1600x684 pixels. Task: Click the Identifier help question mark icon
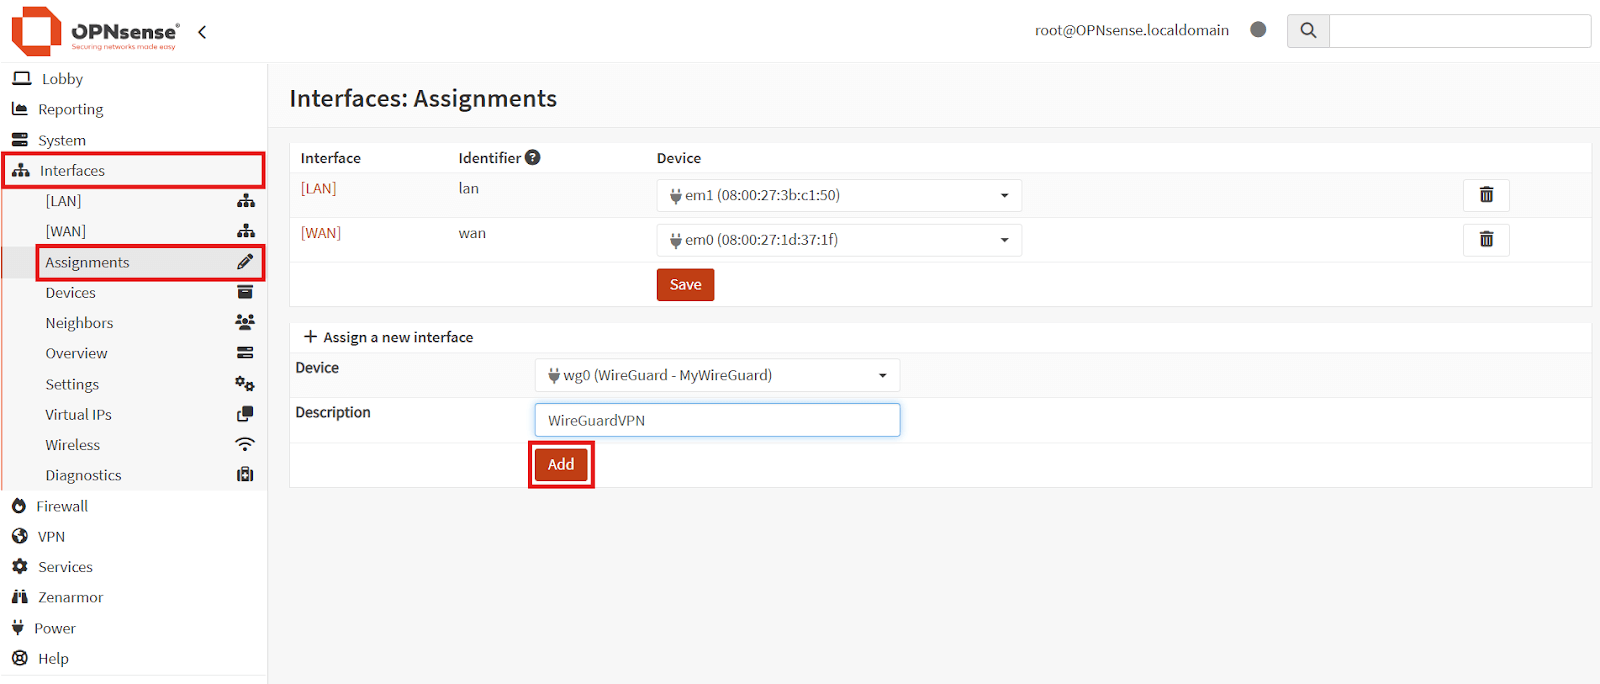pyautogui.click(x=533, y=157)
